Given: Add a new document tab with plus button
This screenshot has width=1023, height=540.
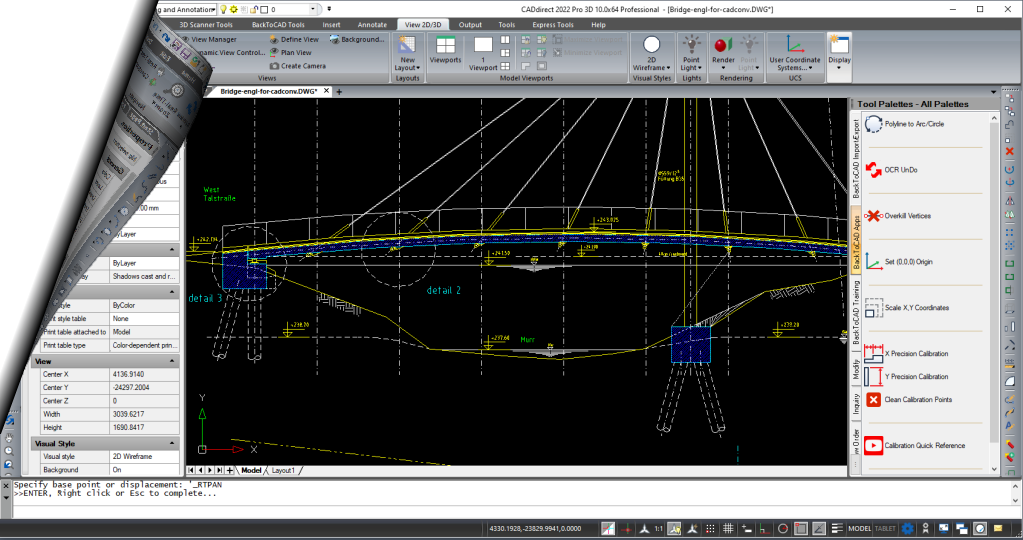Looking at the screenshot, I should point(339,92).
